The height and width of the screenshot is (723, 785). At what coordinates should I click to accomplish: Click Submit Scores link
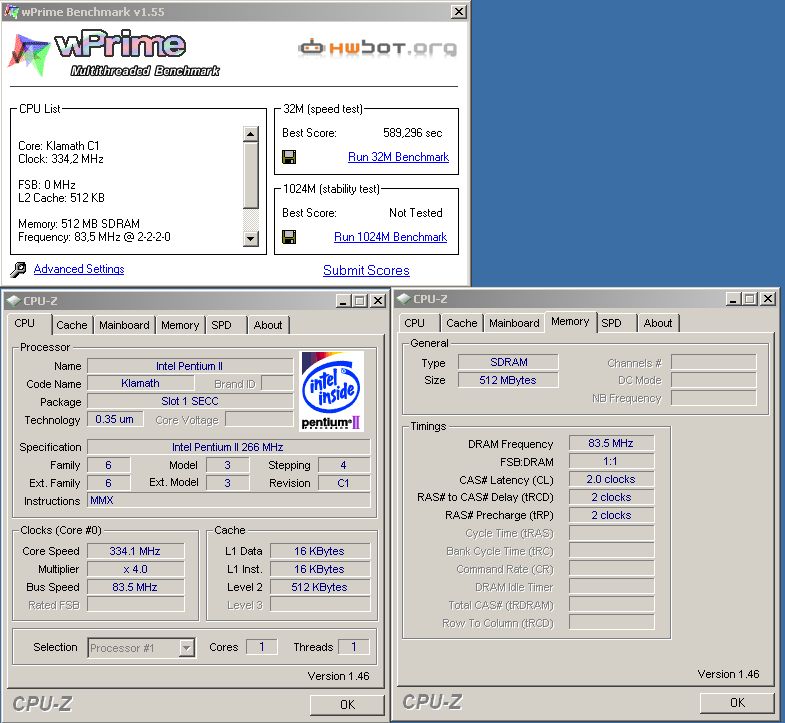[366, 270]
